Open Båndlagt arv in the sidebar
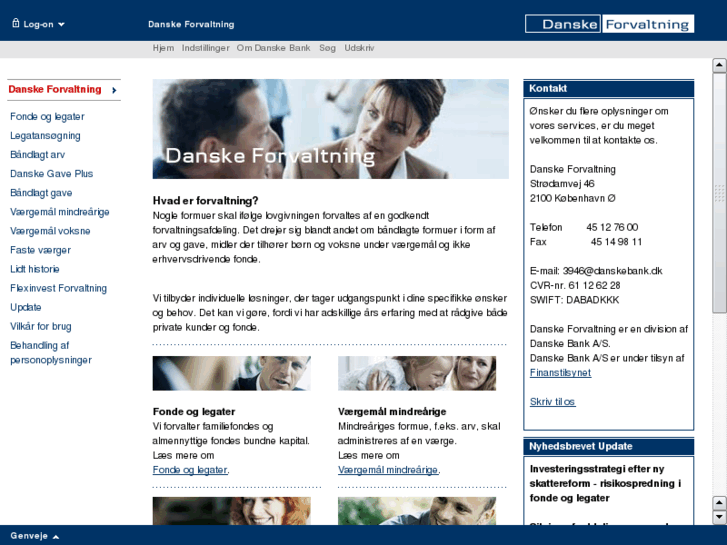This screenshot has width=727, height=545. click(x=38, y=154)
